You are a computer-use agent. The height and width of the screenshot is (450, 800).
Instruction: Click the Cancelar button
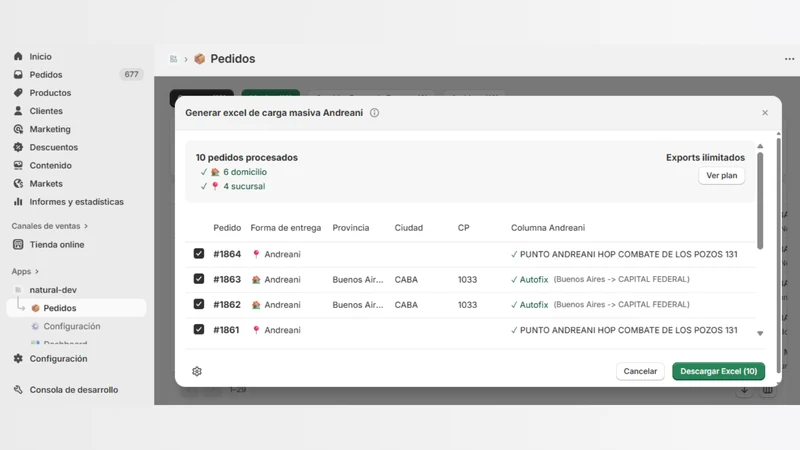click(x=640, y=371)
